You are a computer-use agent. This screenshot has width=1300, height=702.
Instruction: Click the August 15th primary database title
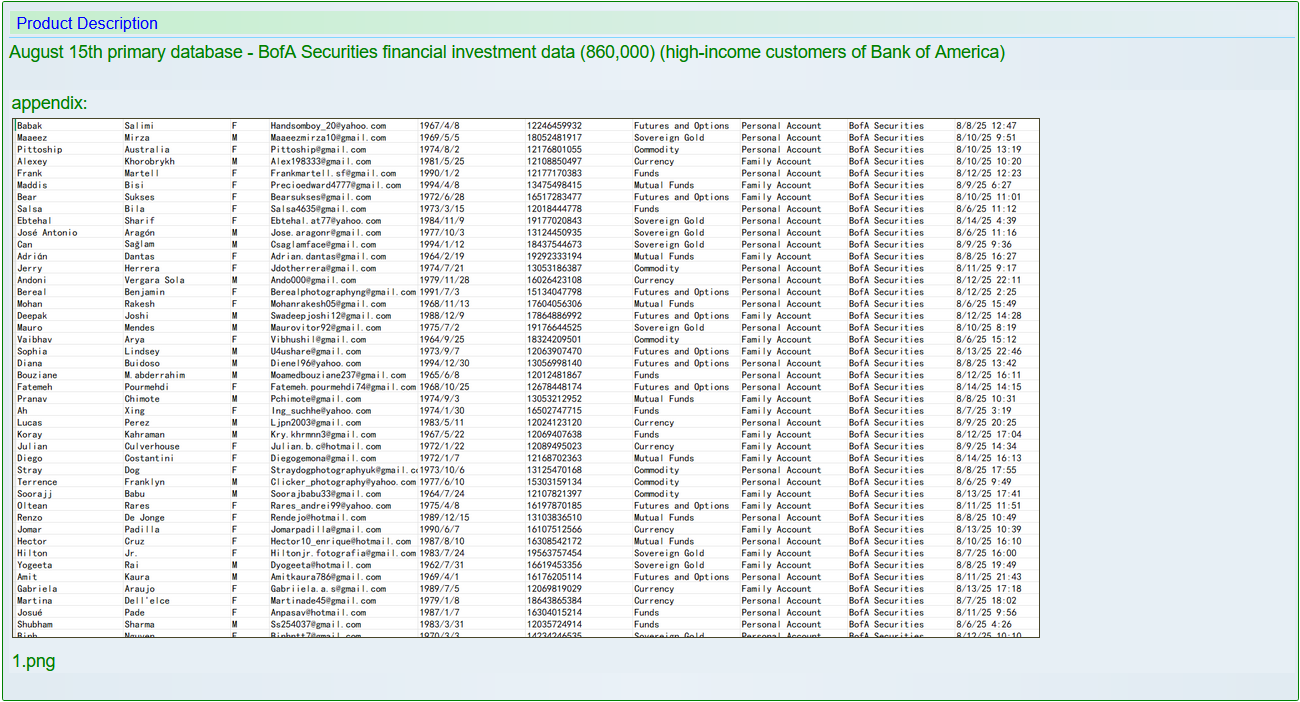[506, 52]
